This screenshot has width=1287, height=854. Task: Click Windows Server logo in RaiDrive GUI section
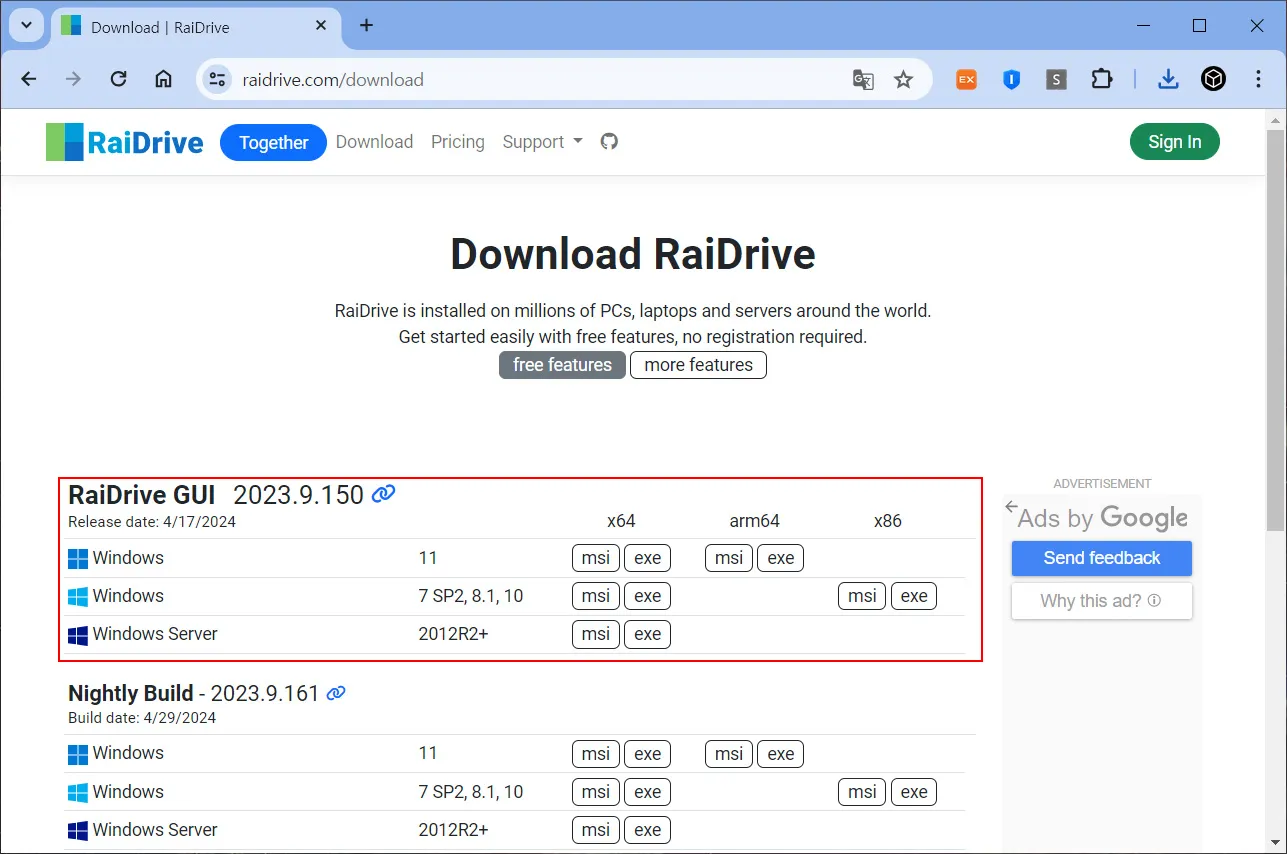click(x=78, y=634)
